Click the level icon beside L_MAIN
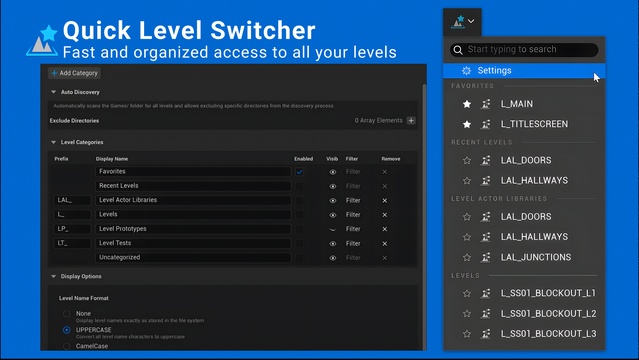 (485, 104)
